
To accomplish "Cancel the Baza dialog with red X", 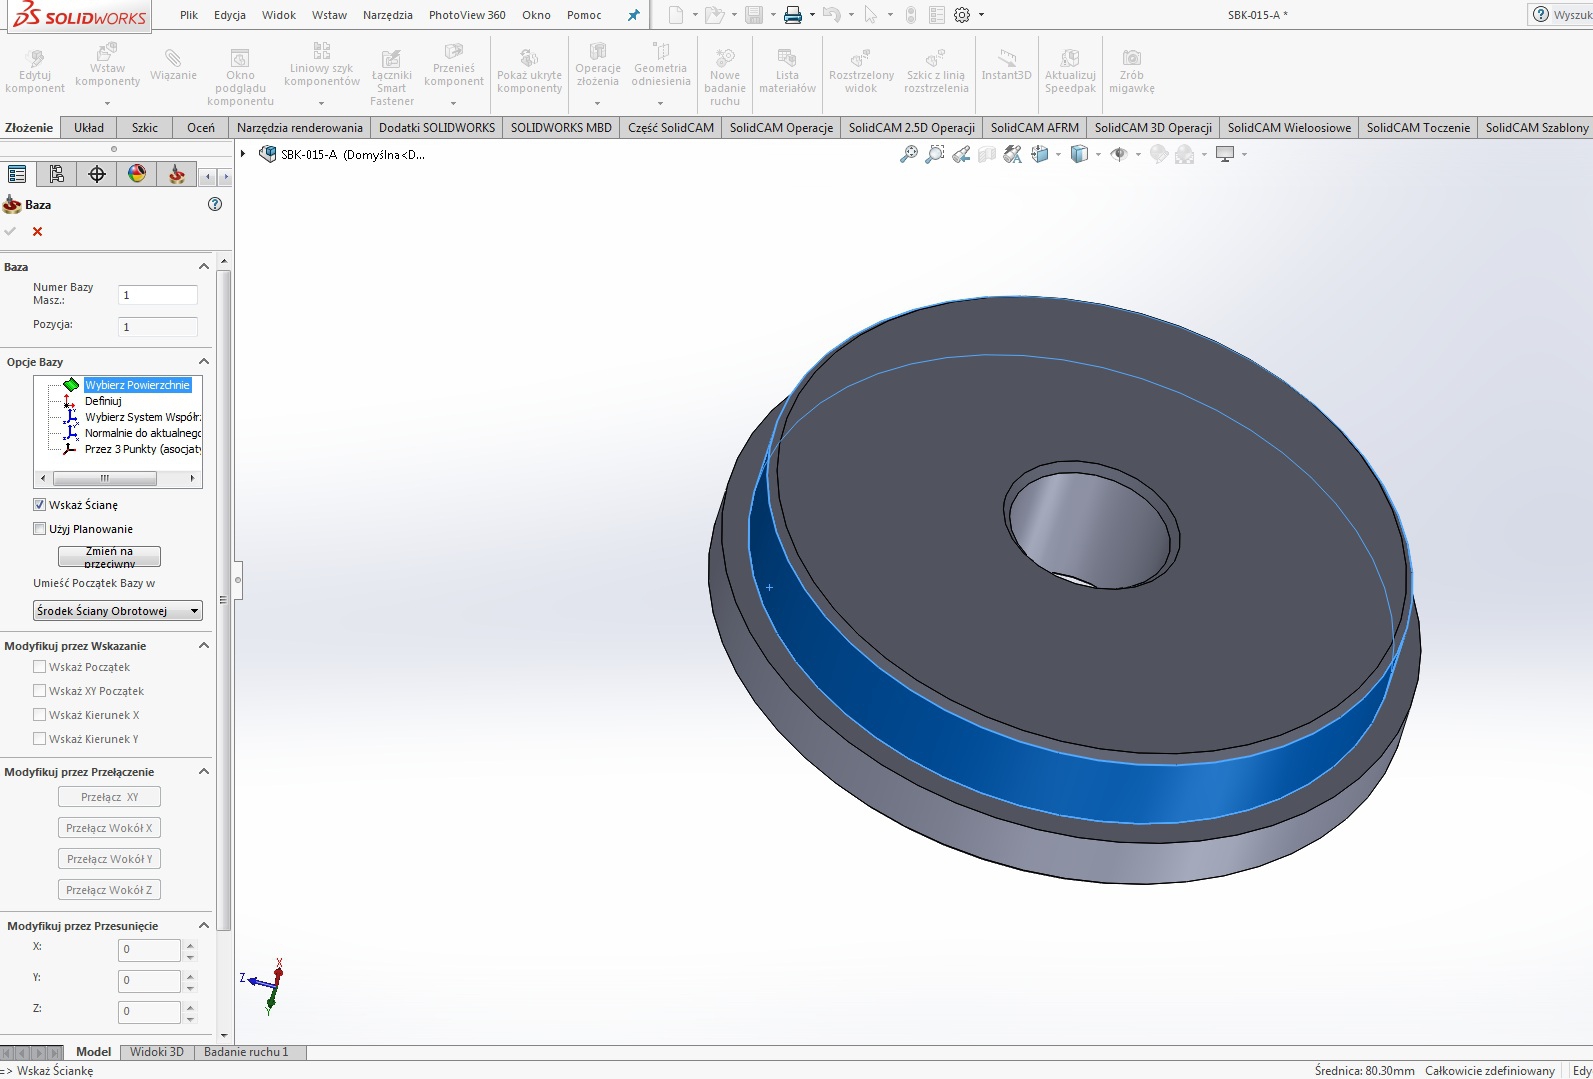I will [37, 231].
